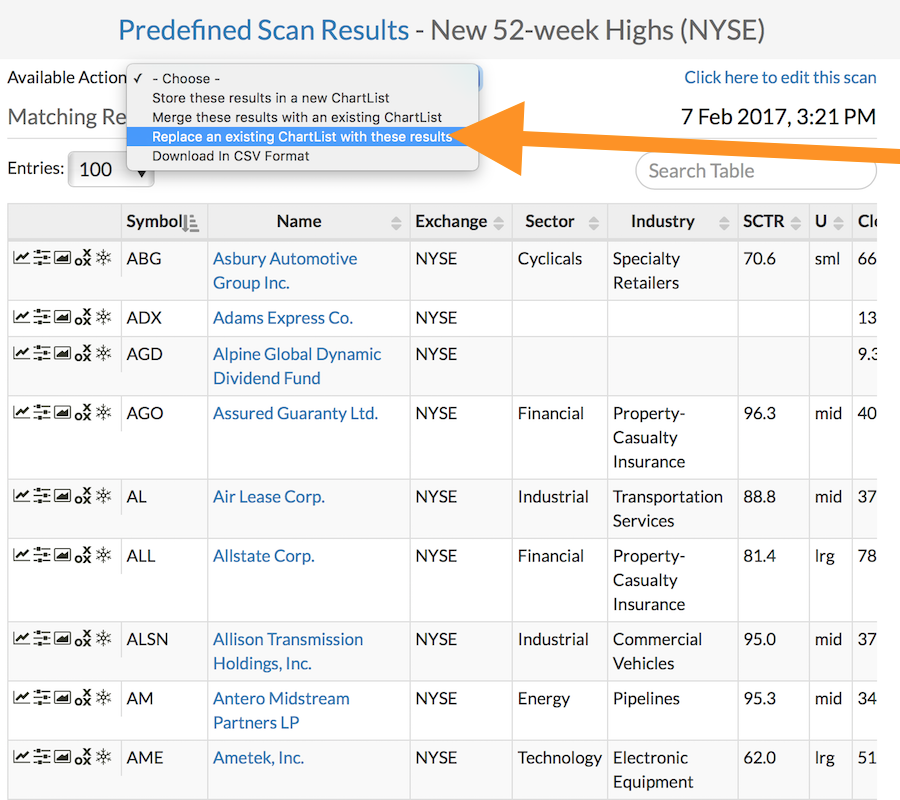Select 'Replace an existing ChartList with these results'
The image size is (900, 800).
pyautogui.click(x=301, y=137)
